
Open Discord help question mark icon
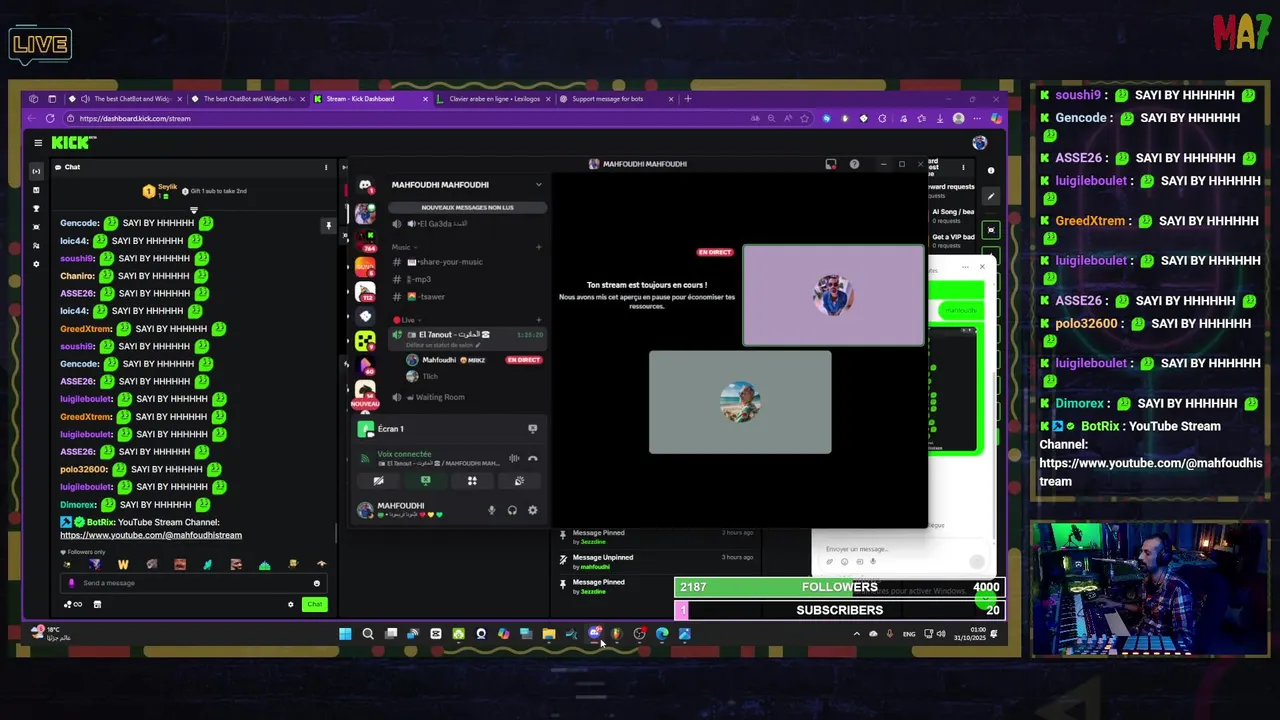854,164
